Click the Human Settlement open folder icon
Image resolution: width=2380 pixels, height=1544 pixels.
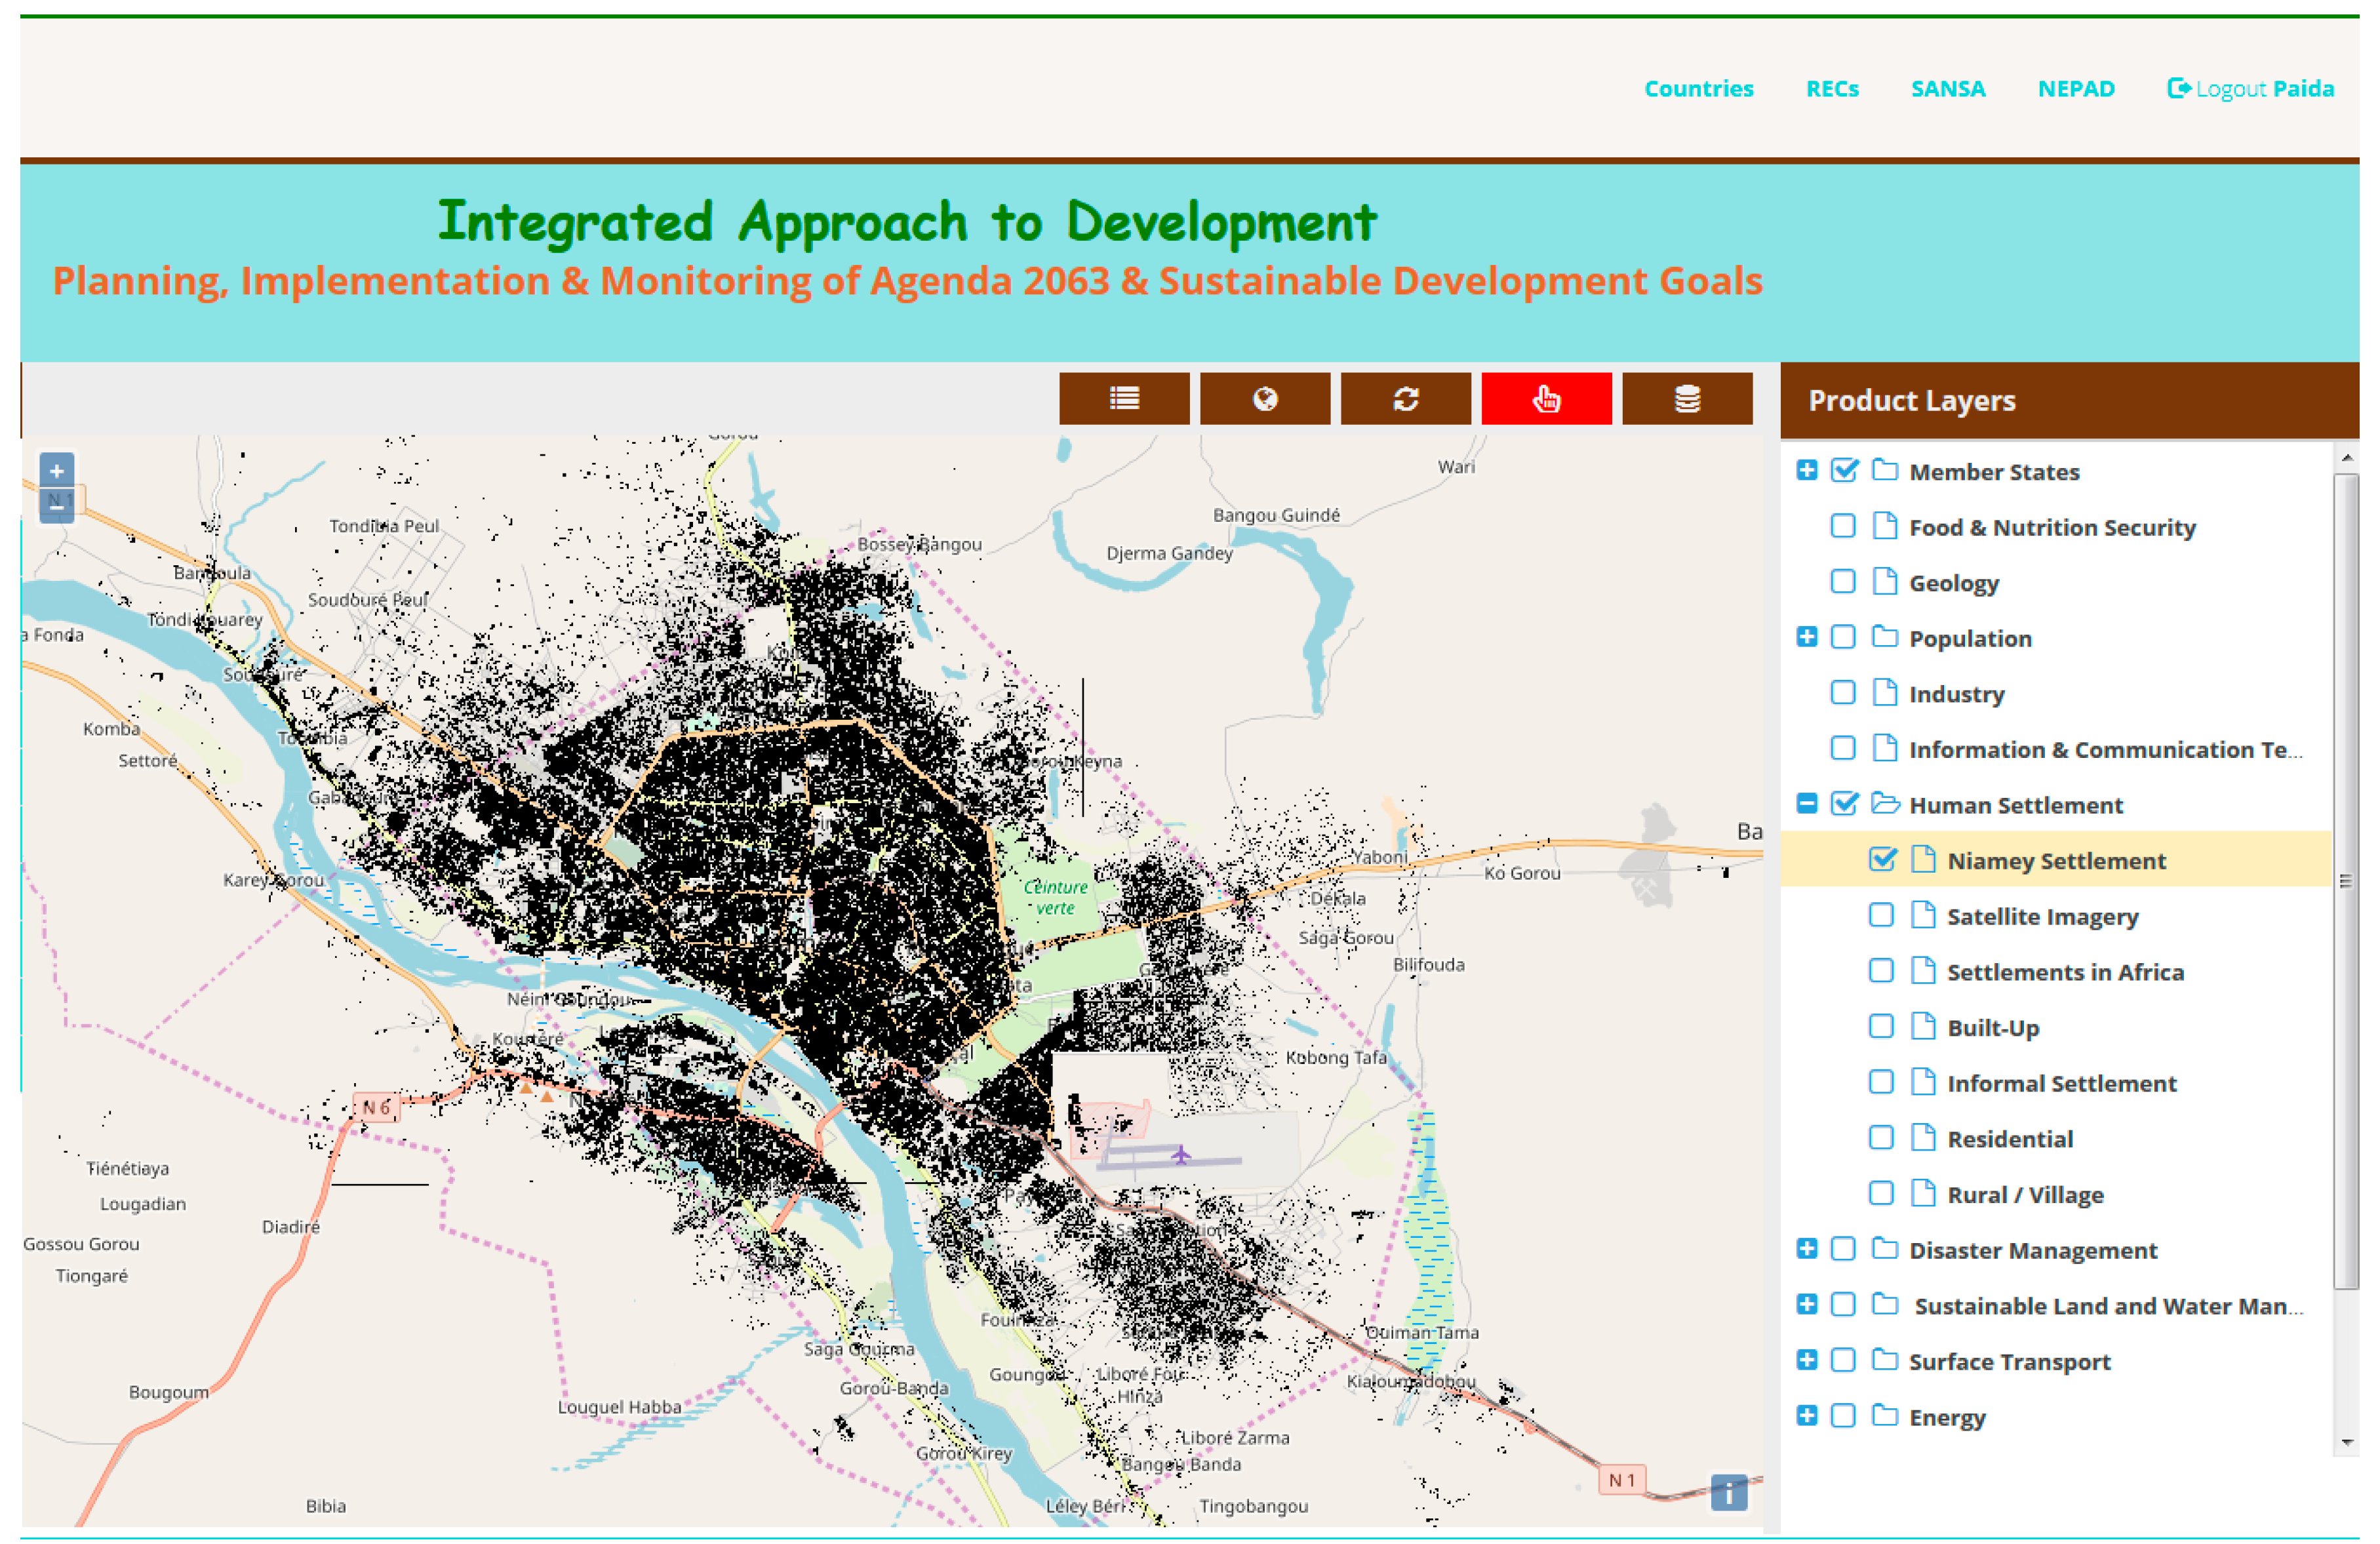coord(1885,803)
